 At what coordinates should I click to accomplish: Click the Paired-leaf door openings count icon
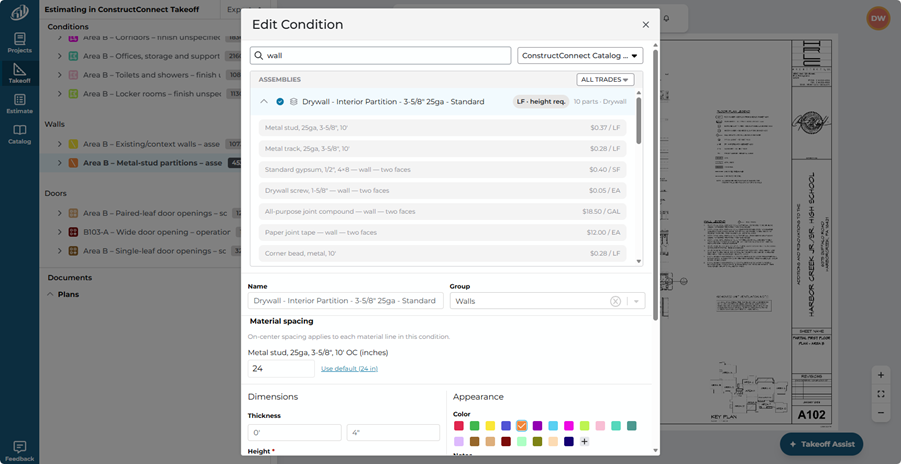[x=74, y=213]
